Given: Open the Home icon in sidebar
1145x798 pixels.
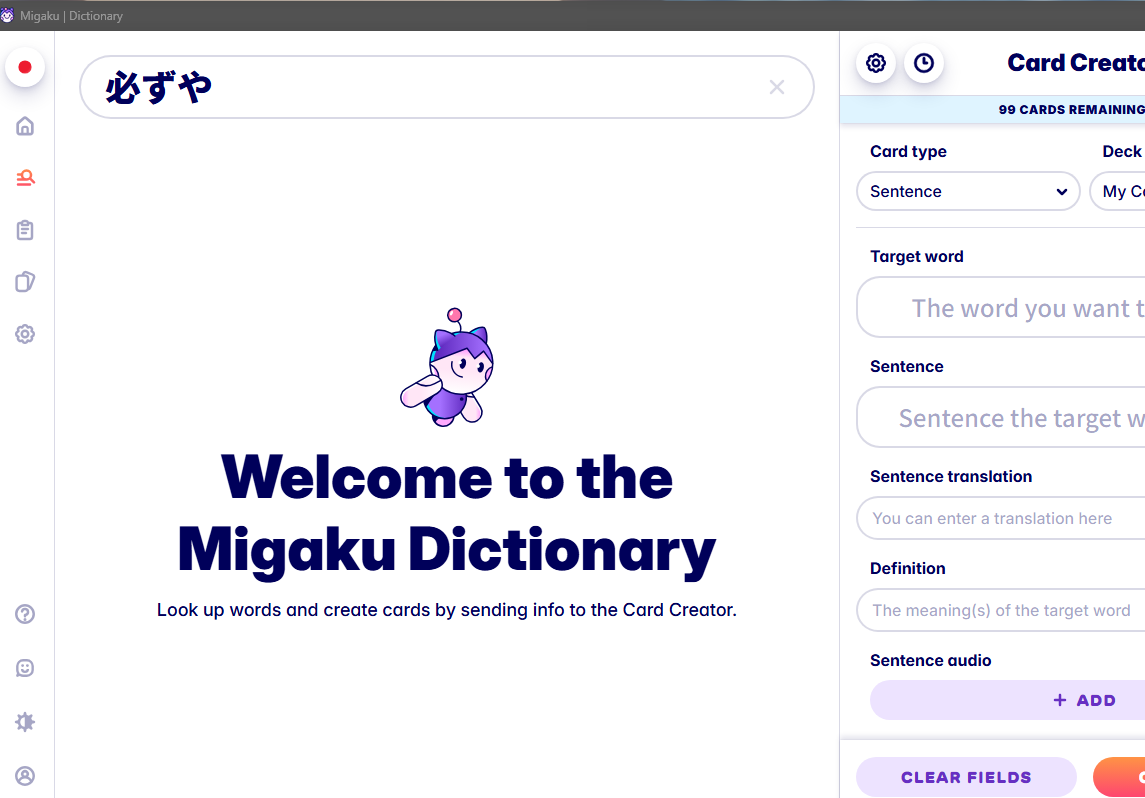Looking at the screenshot, I should [25, 126].
